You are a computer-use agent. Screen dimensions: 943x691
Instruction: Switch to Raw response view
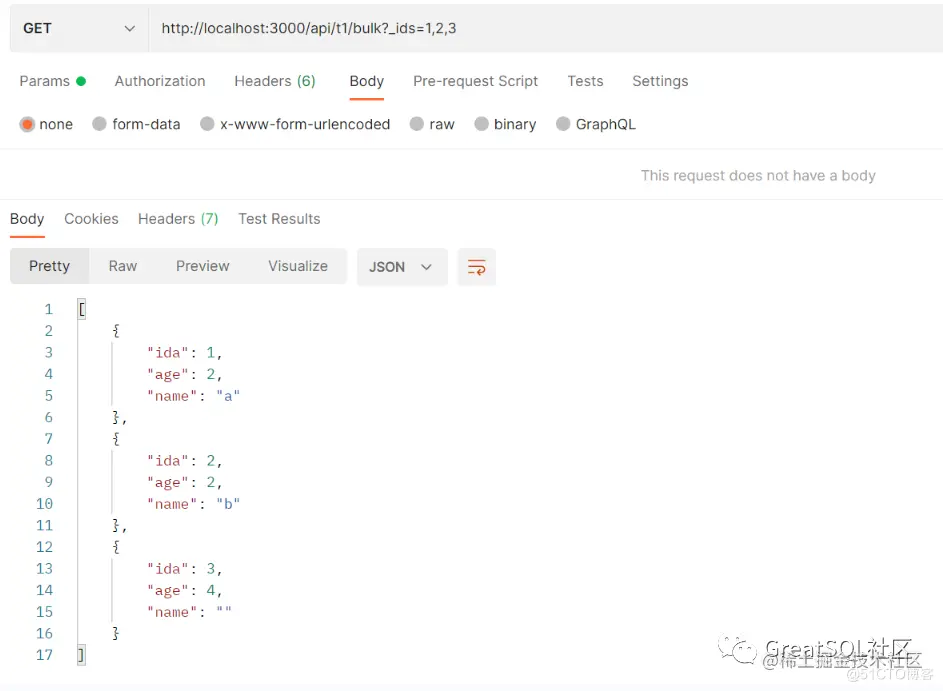click(123, 266)
